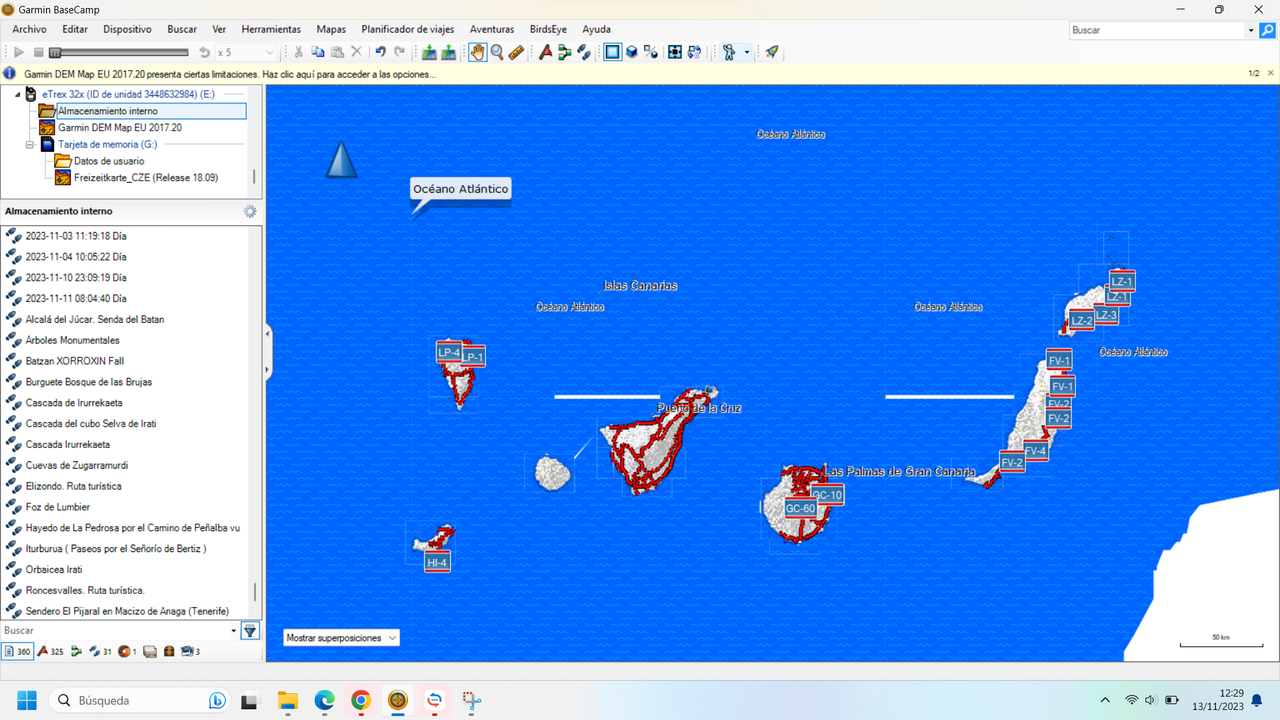Open the activity profile dropdown arrow
This screenshot has width=1280, height=720.
(747, 52)
